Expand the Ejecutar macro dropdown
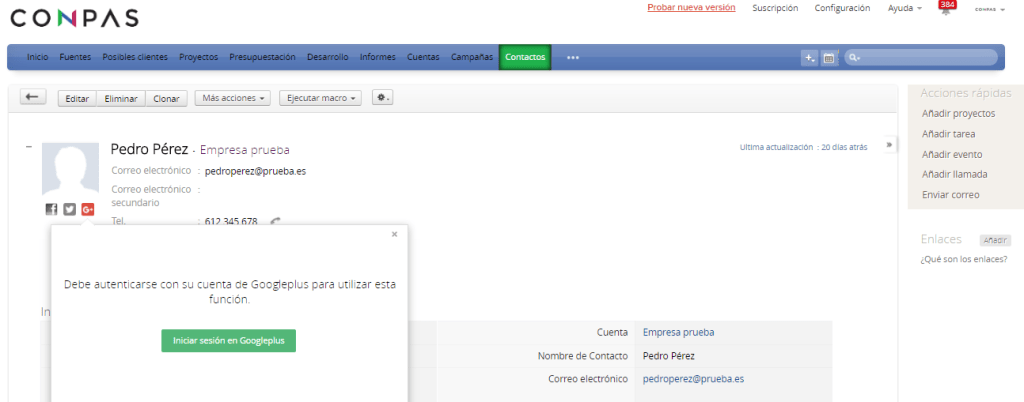This screenshot has width=1024, height=402. (321, 98)
